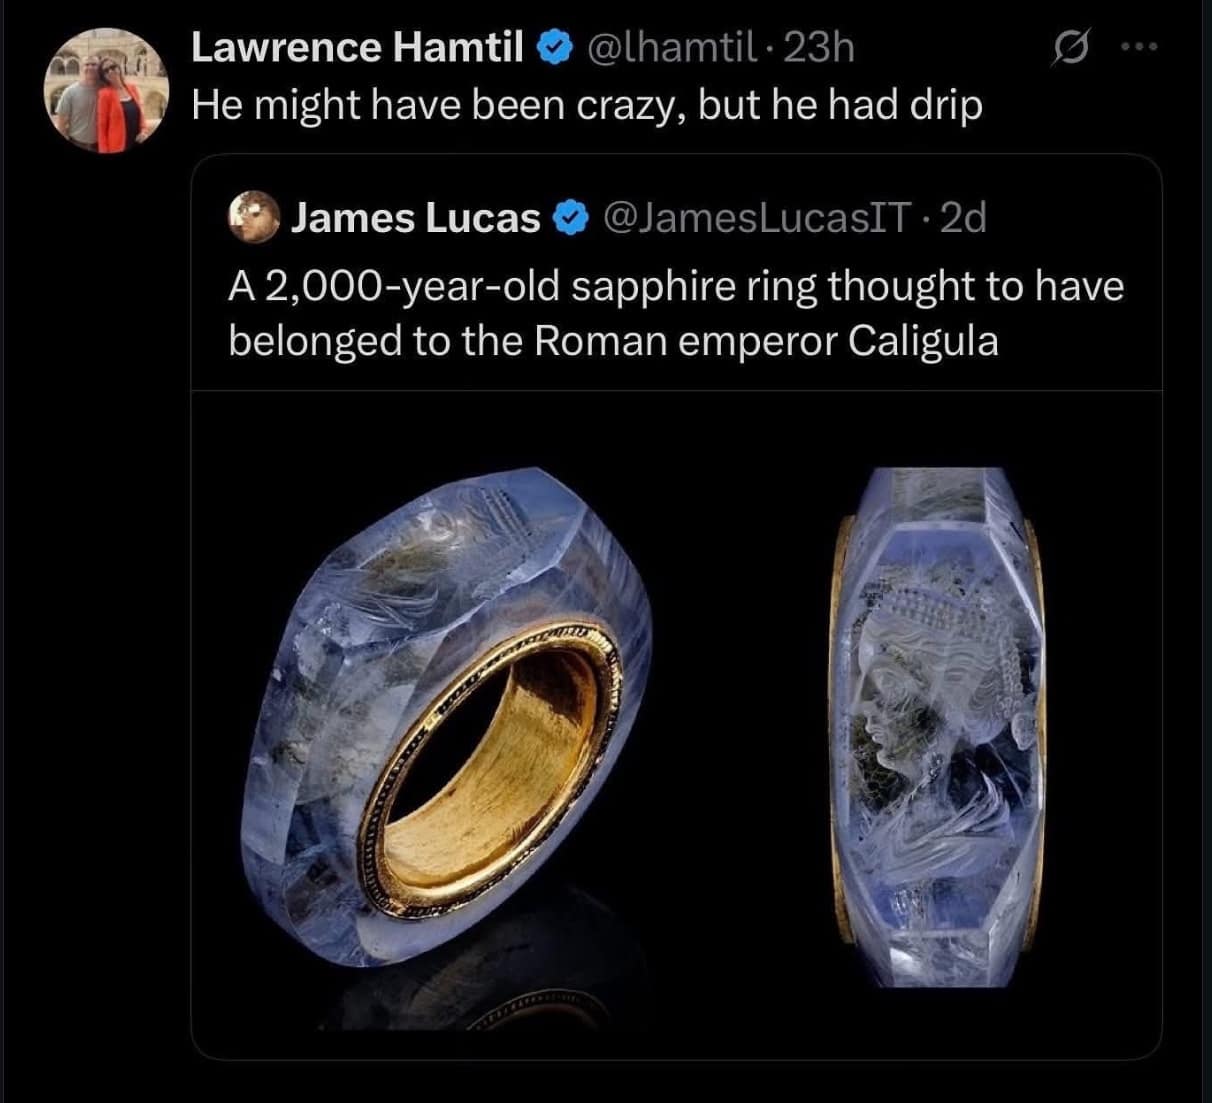Open the Grok slashed-circle icon
This screenshot has height=1103, width=1212.
click(x=1070, y=50)
